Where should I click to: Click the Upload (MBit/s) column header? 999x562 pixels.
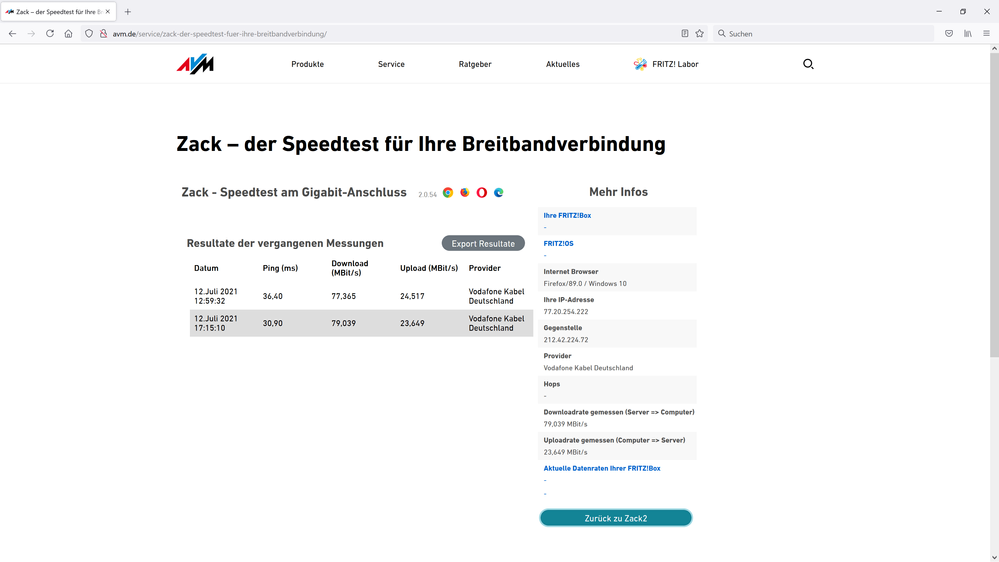pos(429,268)
